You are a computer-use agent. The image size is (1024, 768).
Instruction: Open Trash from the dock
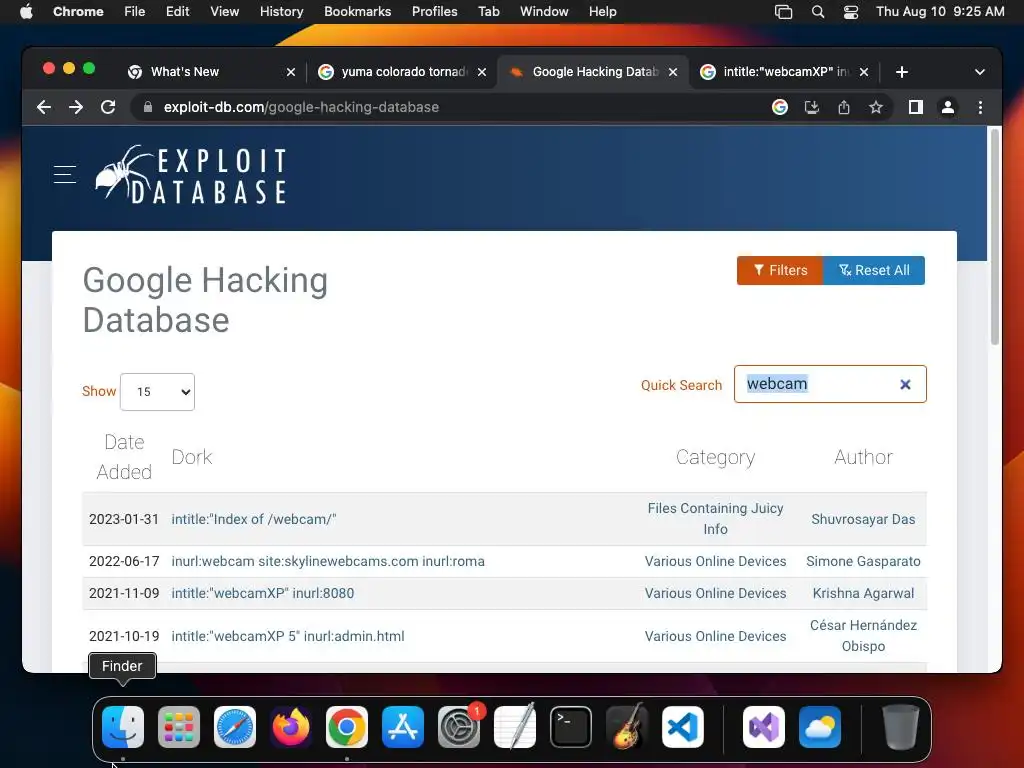pos(901,727)
